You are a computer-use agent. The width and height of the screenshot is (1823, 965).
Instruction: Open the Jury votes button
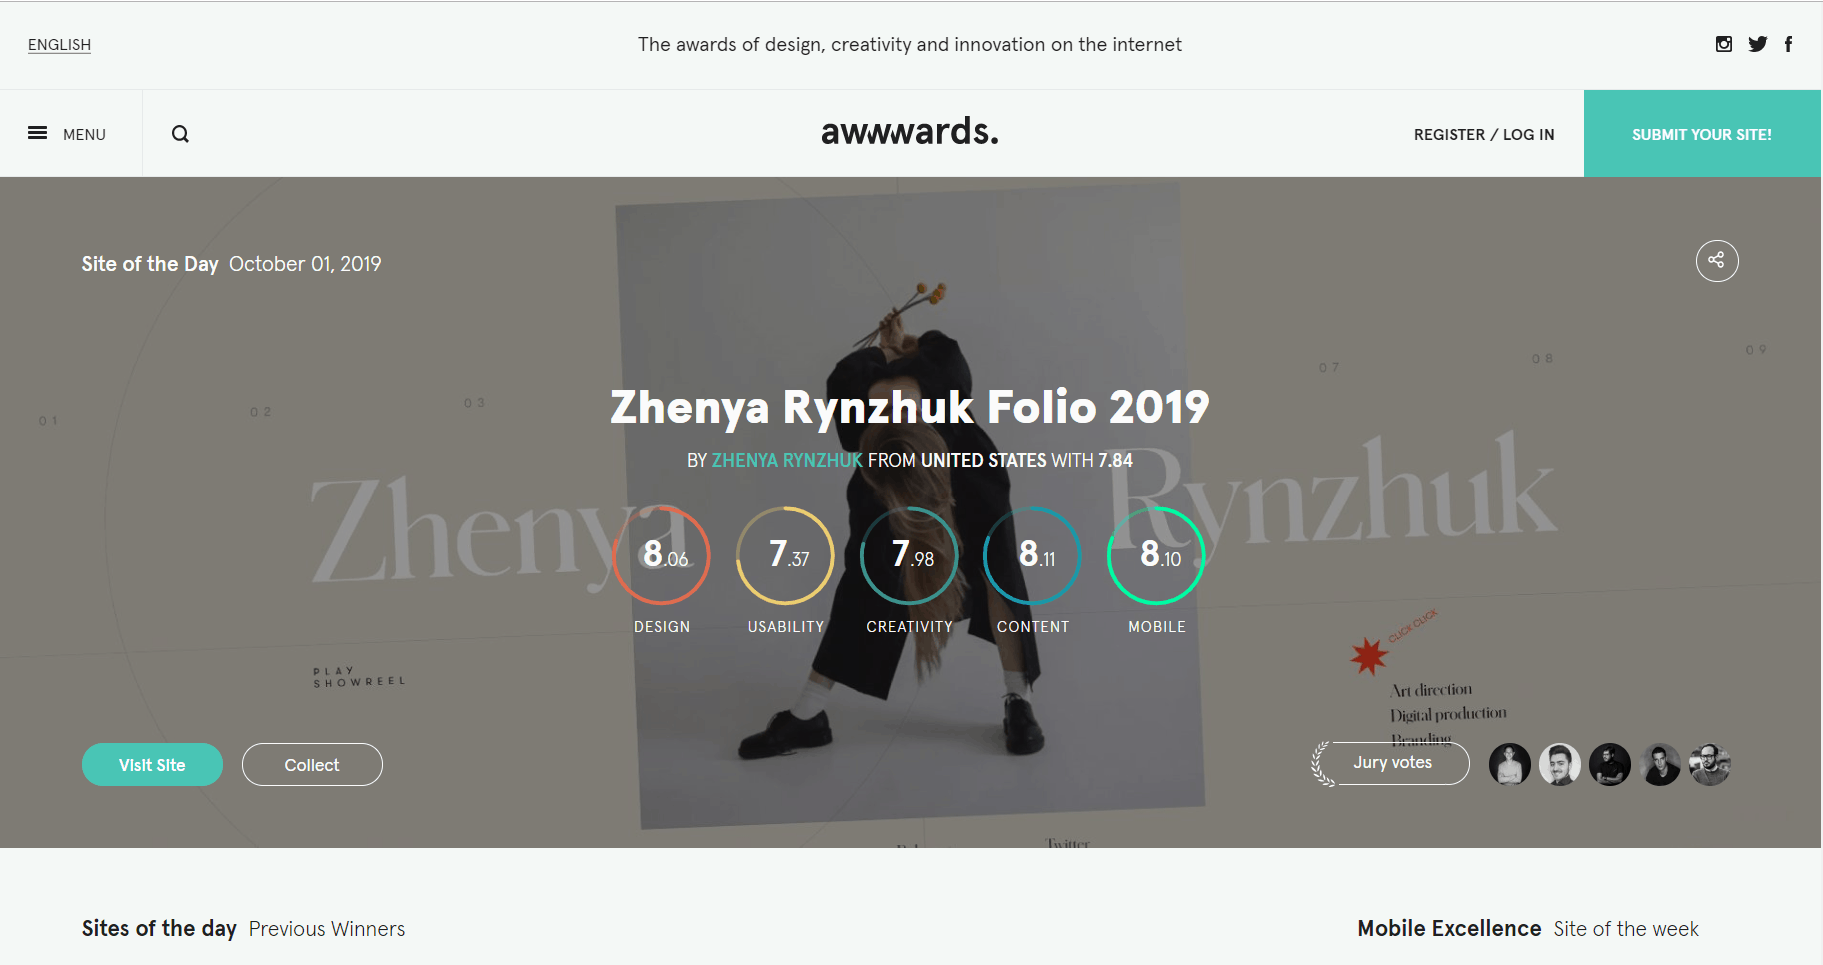(x=1392, y=763)
